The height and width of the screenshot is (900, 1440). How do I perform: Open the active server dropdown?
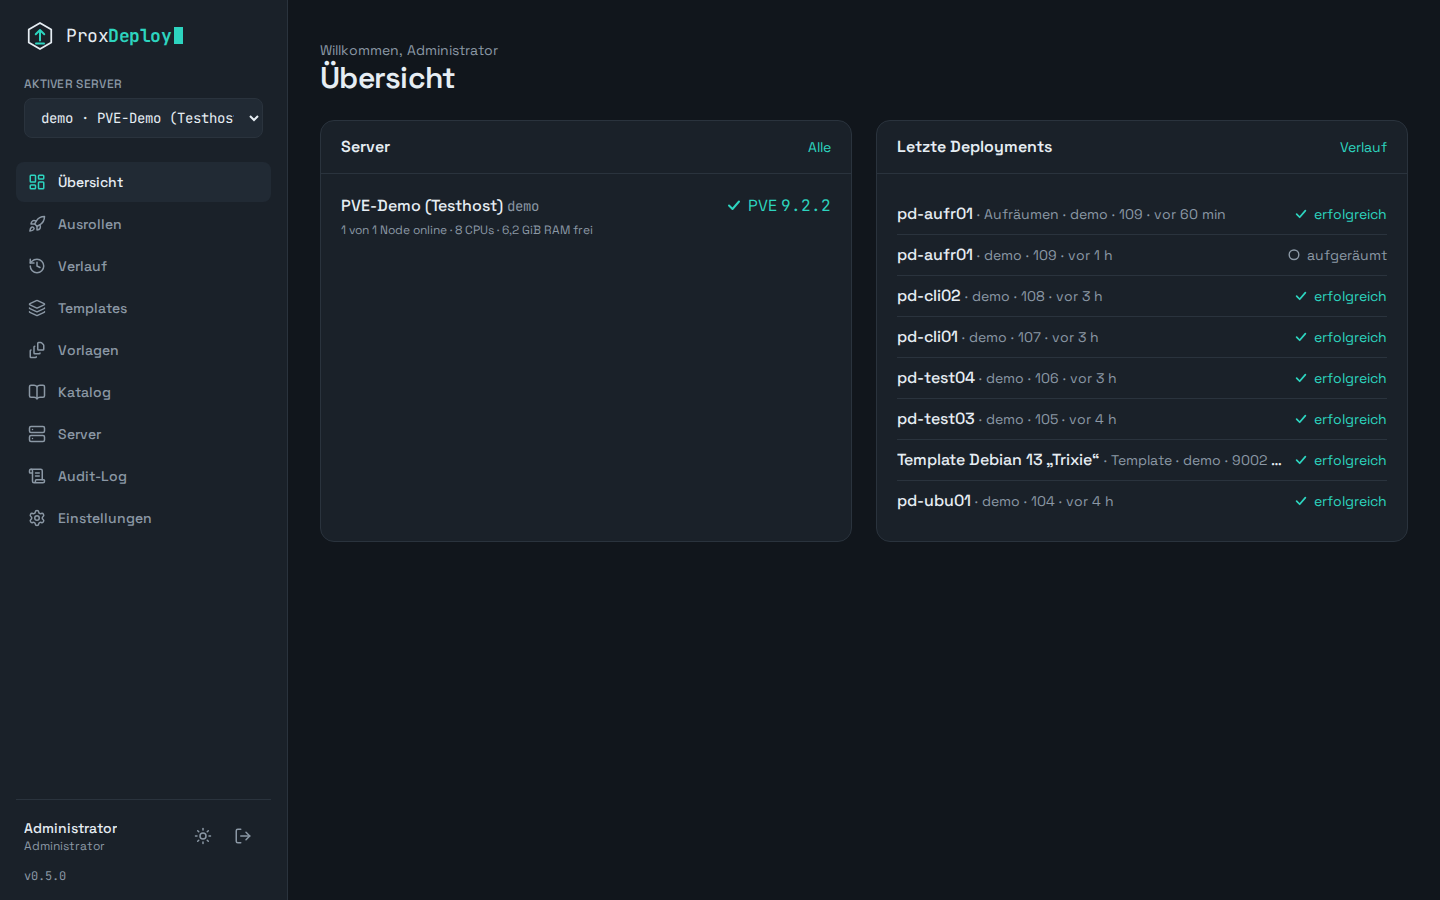(x=143, y=118)
